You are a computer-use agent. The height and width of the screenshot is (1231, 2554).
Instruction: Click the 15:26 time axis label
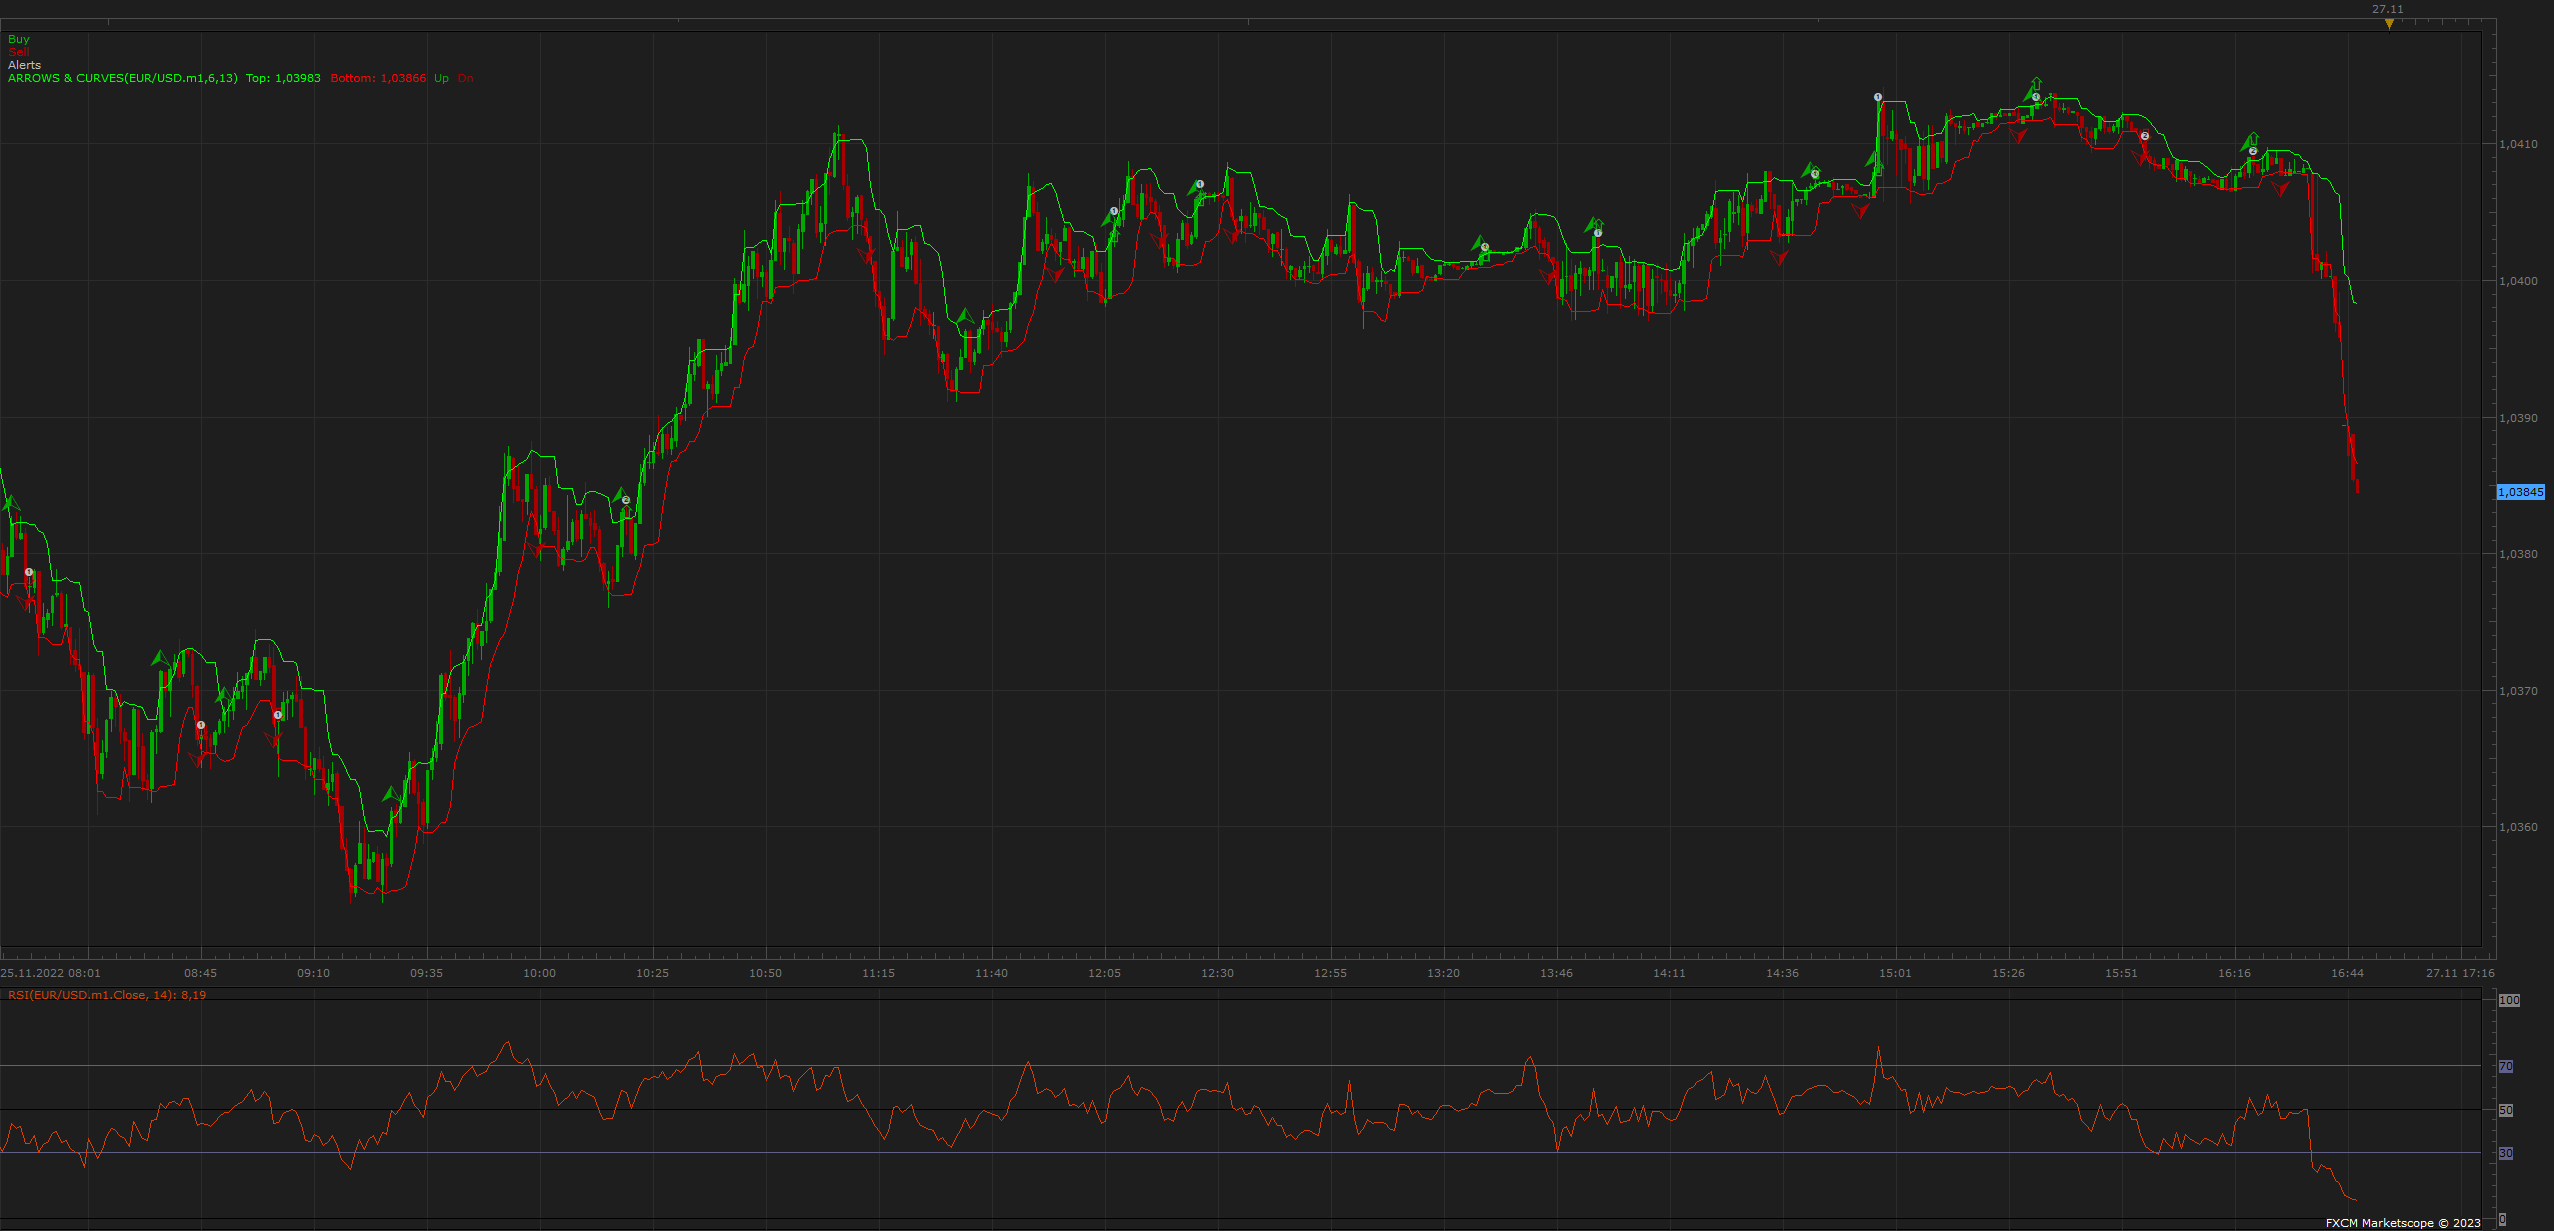click(x=2008, y=973)
